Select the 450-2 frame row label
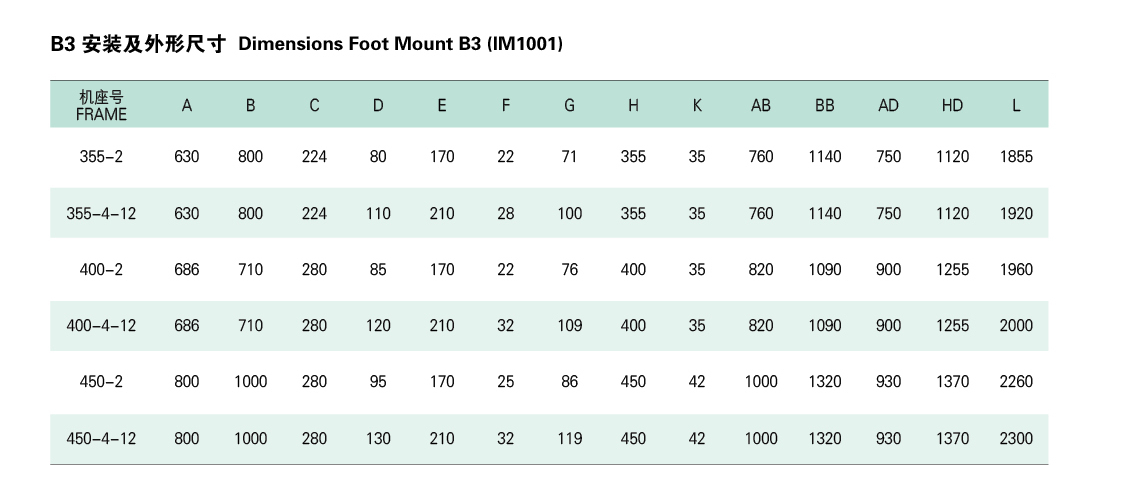This screenshot has width=1130, height=485. click(x=101, y=381)
